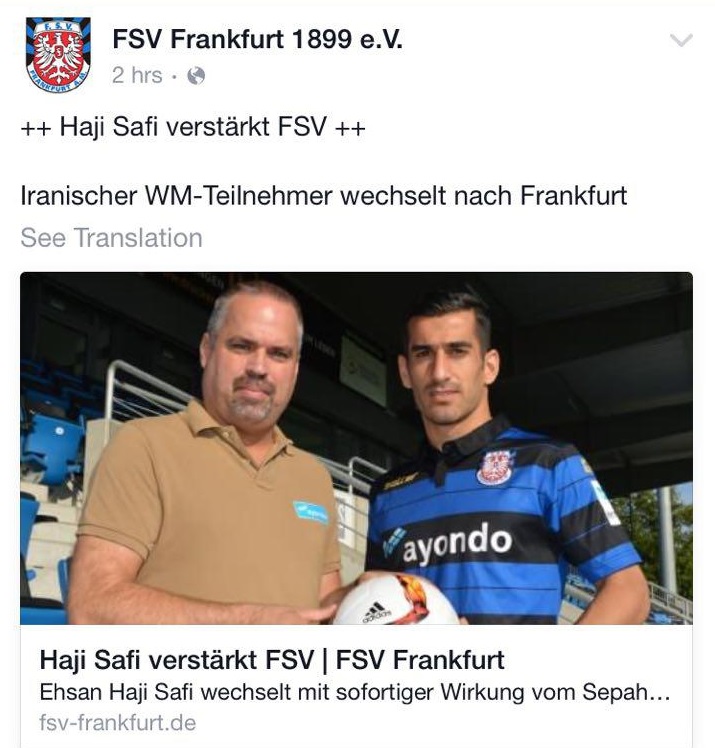Viewport: 715px width, 748px height.
Task: Open the Haji Safi article photo
Action: coord(356,448)
